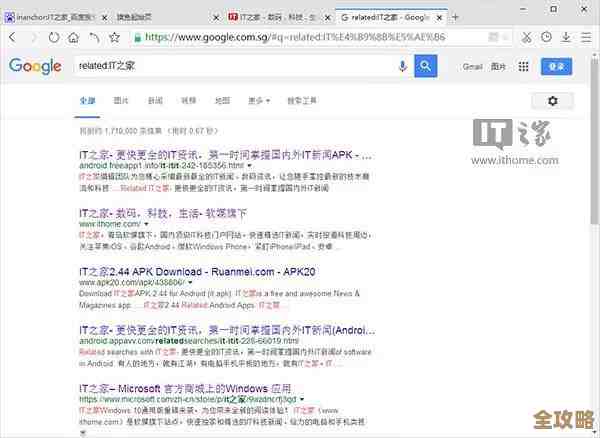The height and width of the screenshot is (438, 600).
Task: Expand arrow next to android.freeappt.info URL
Action: pos(249,166)
